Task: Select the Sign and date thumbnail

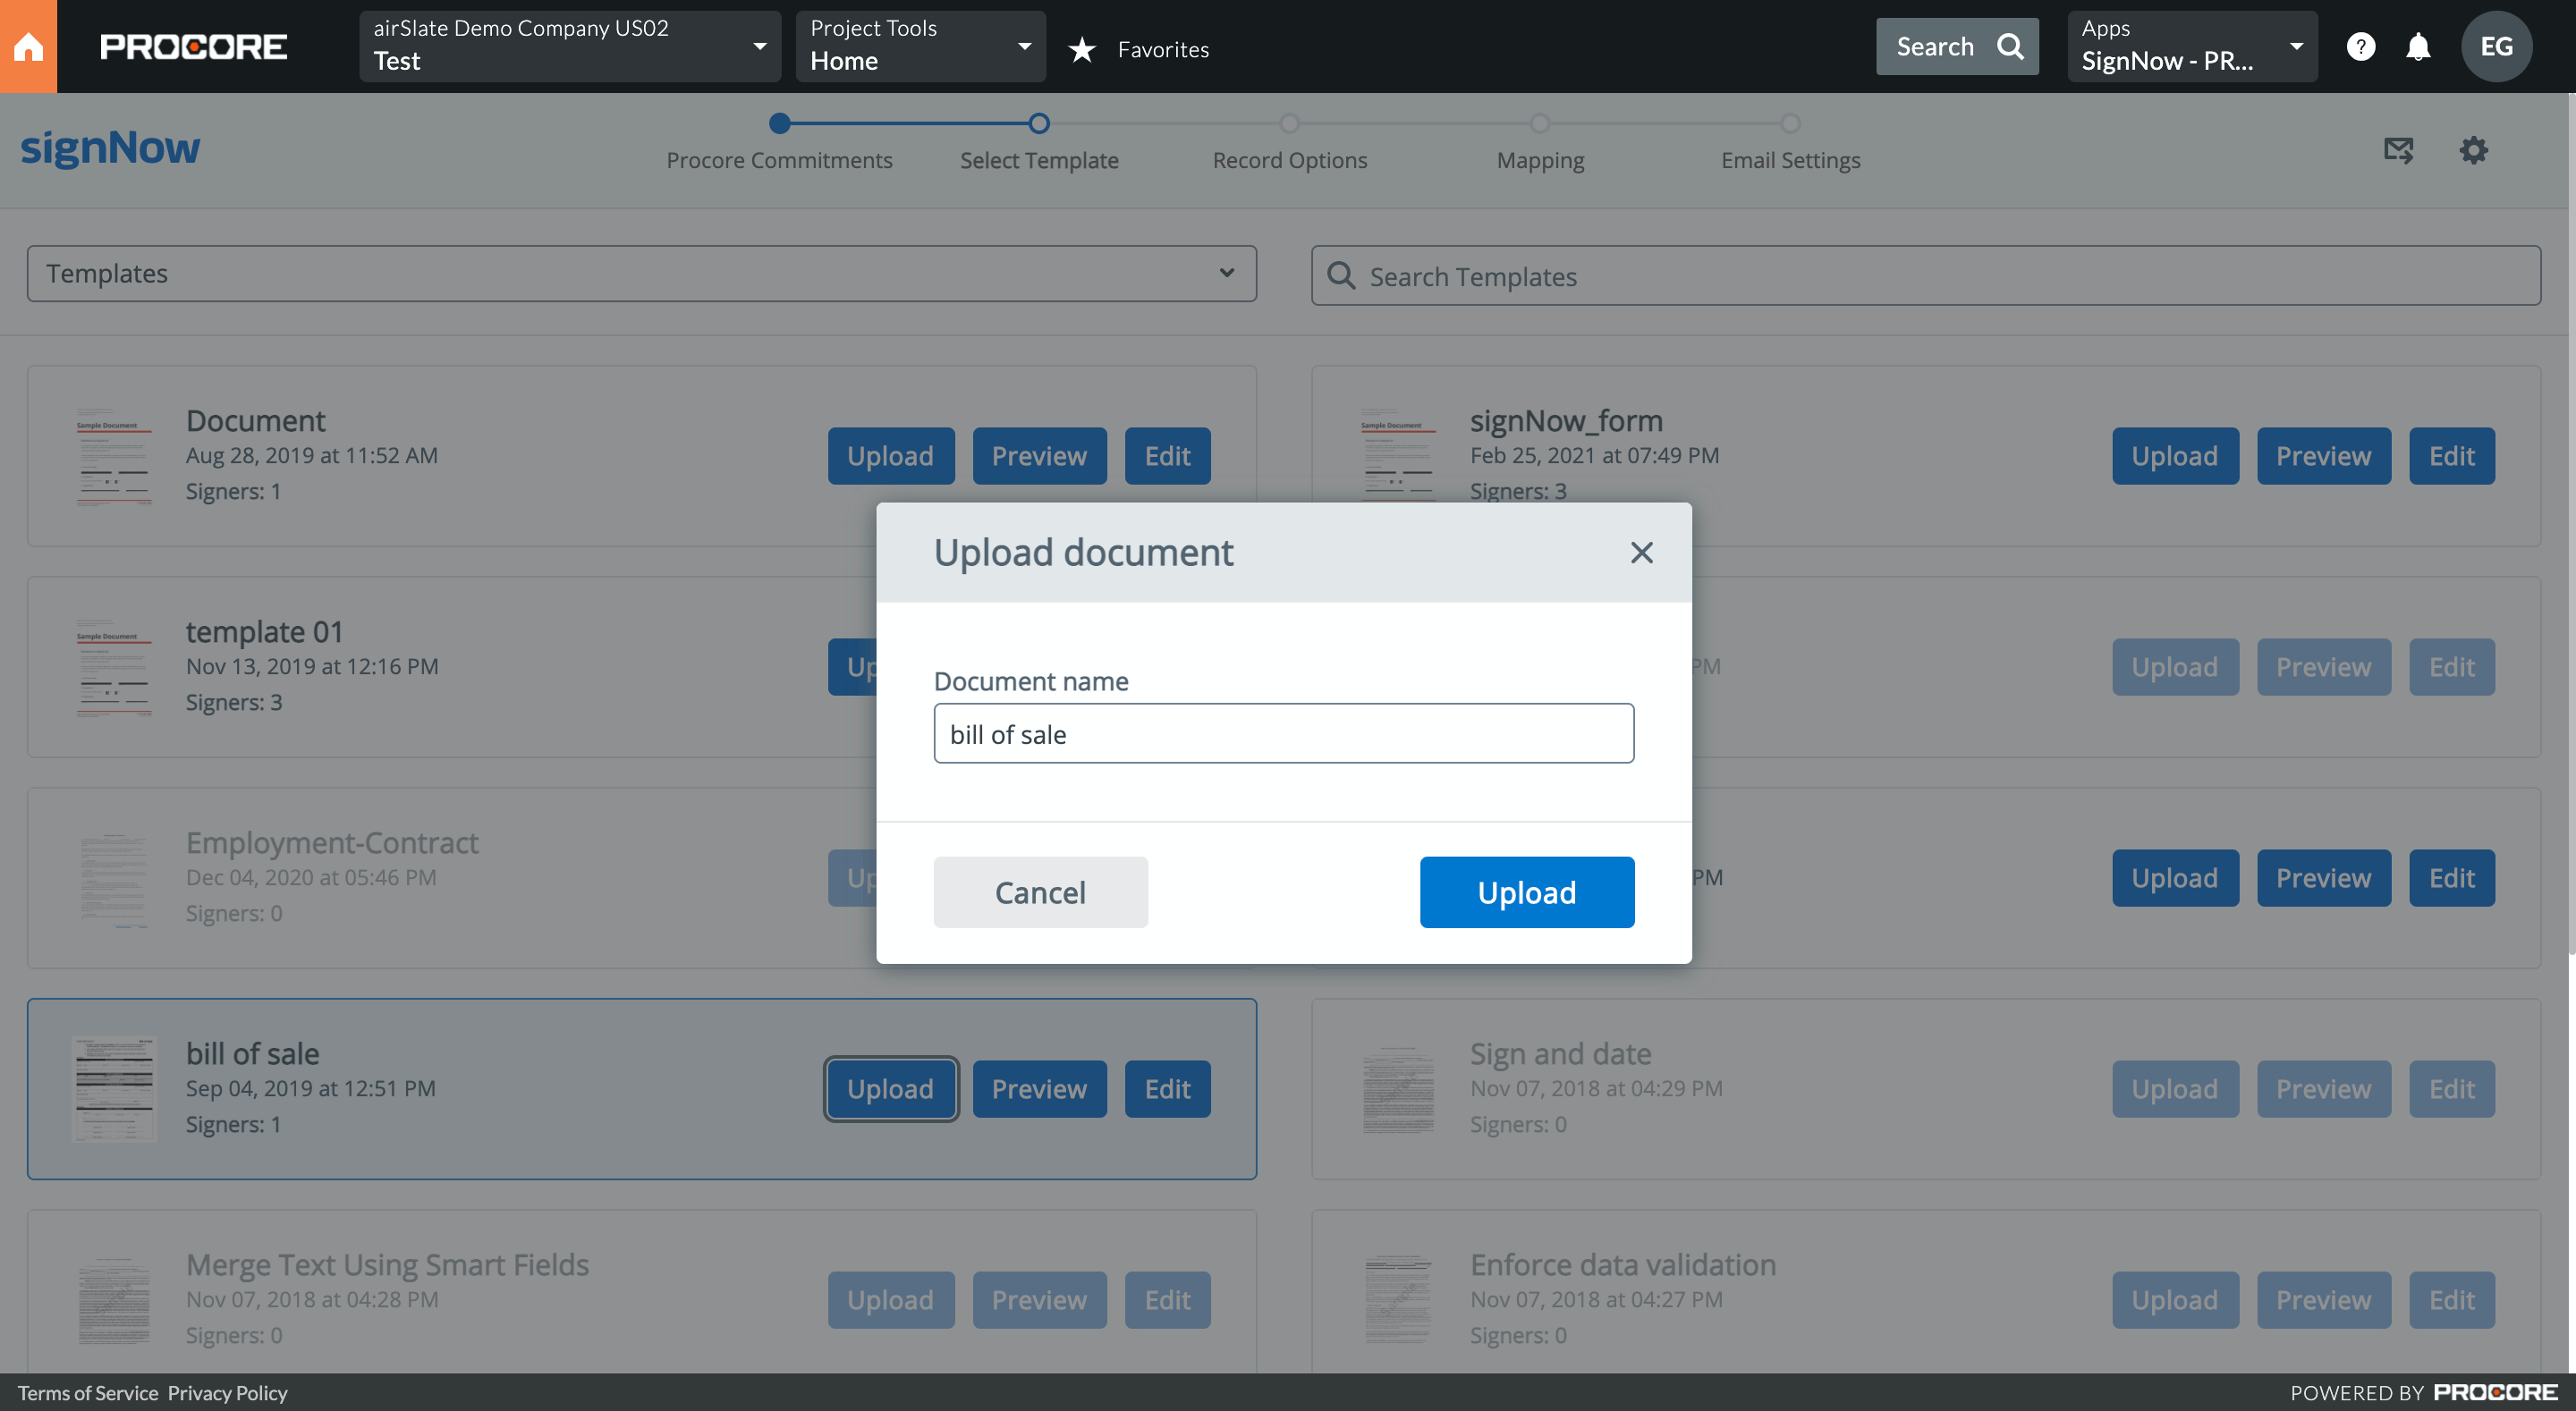Action: [1398, 1088]
